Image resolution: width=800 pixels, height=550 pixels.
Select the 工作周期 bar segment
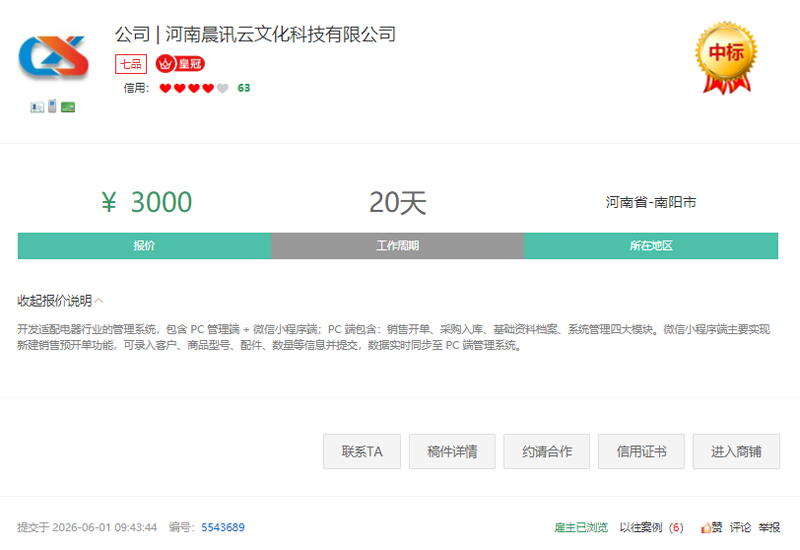click(x=397, y=246)
